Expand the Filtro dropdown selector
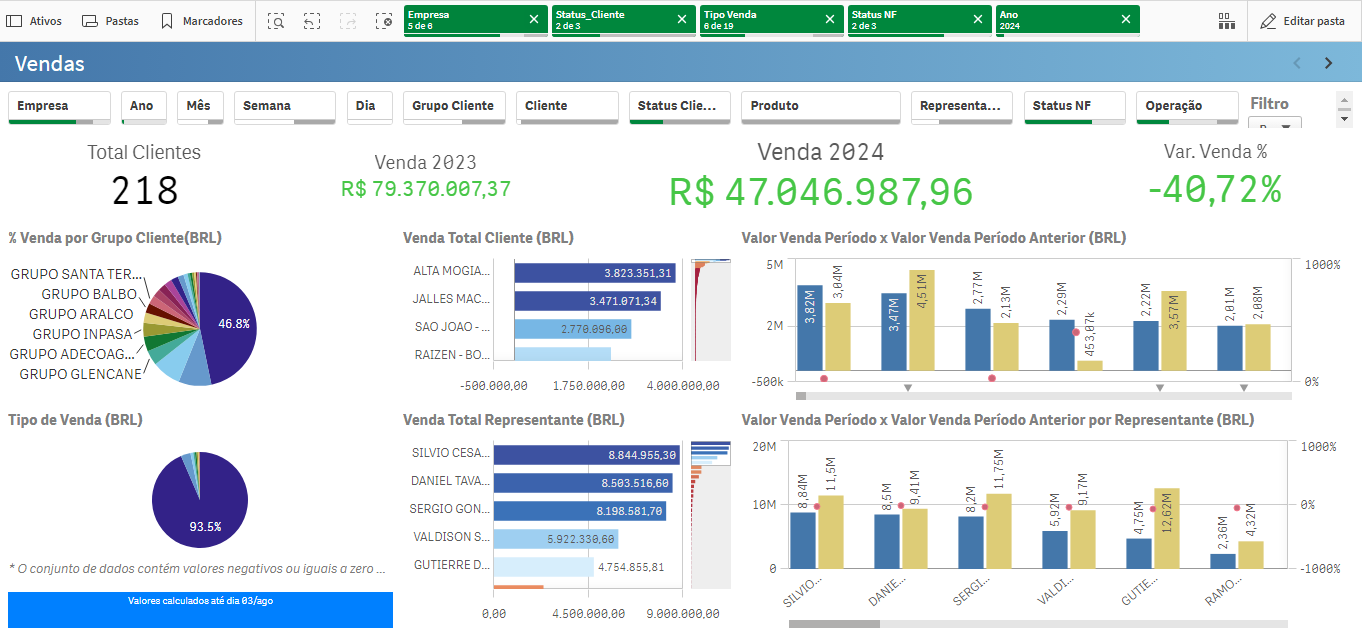Image resolution: width=1362 pixels, height=636 pixels. pyautogui.click(x=1275, y=124)
